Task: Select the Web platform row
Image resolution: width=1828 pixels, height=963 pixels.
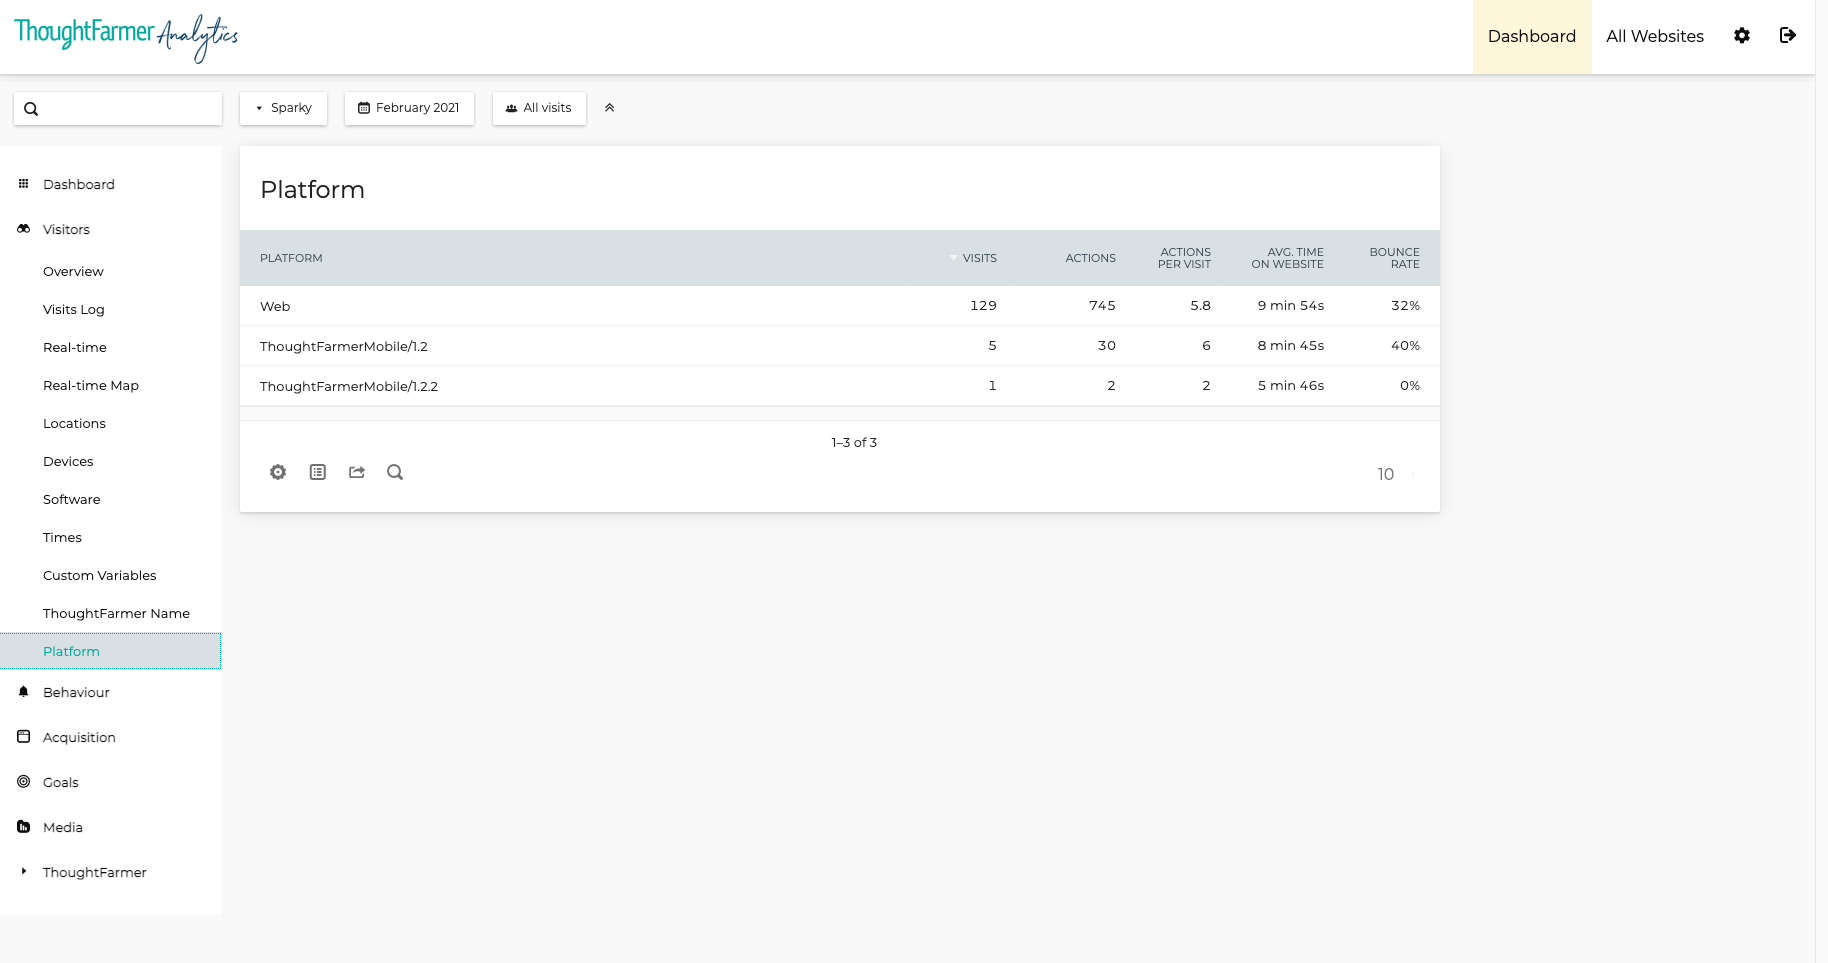Action: point(840,306)
